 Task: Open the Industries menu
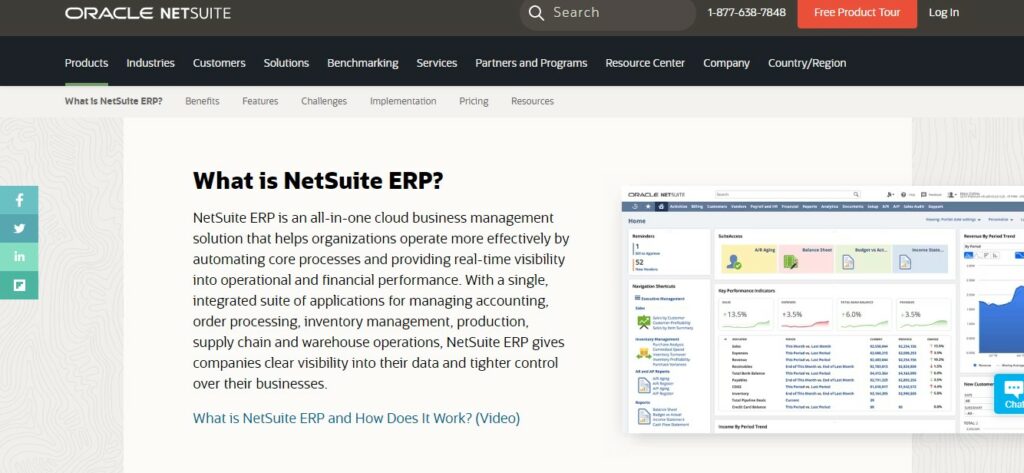pos(150,63)
